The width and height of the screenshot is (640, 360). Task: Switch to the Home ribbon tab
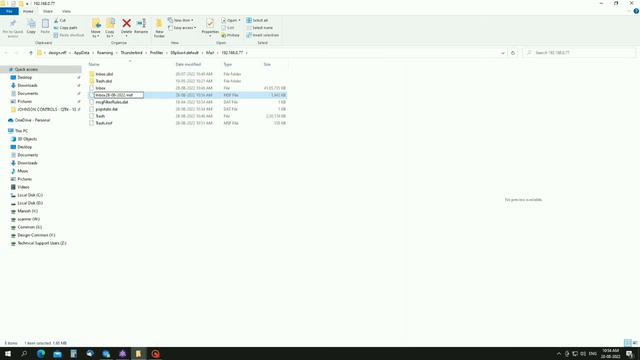28,11
